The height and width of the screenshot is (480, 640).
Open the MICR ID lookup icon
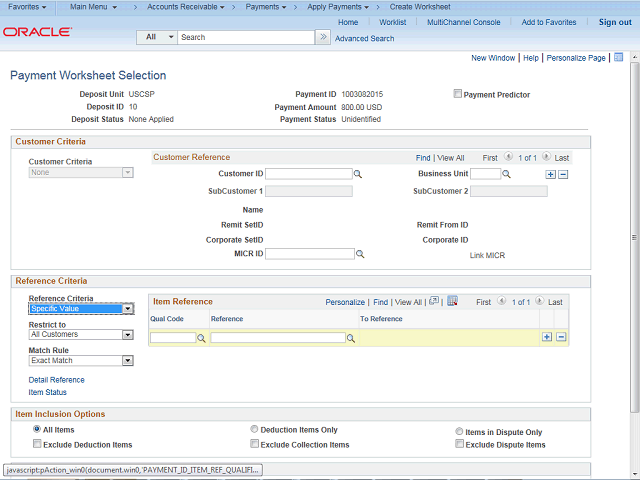tap(359, 255)
